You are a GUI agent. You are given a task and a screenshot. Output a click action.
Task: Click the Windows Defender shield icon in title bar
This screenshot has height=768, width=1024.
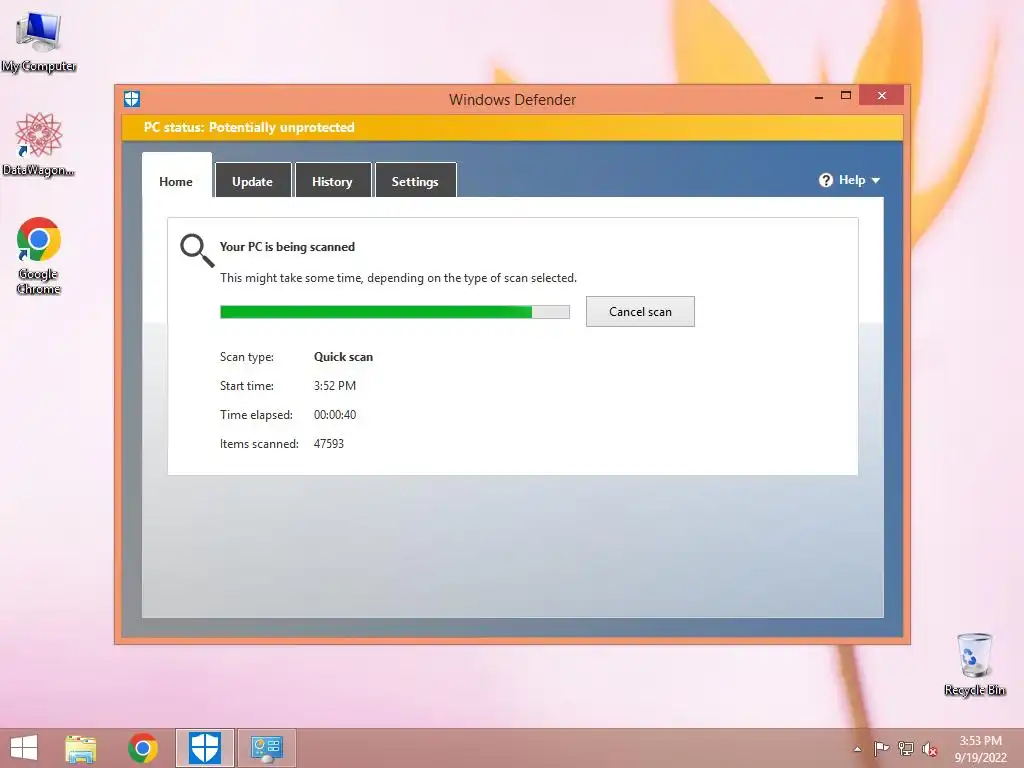pos(132,99)
